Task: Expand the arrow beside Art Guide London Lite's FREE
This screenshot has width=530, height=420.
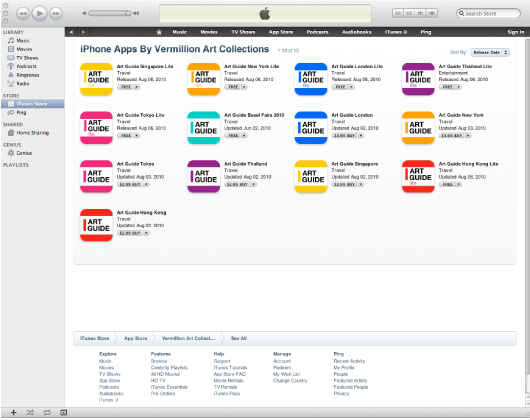Action: click(x=352, y=87)
